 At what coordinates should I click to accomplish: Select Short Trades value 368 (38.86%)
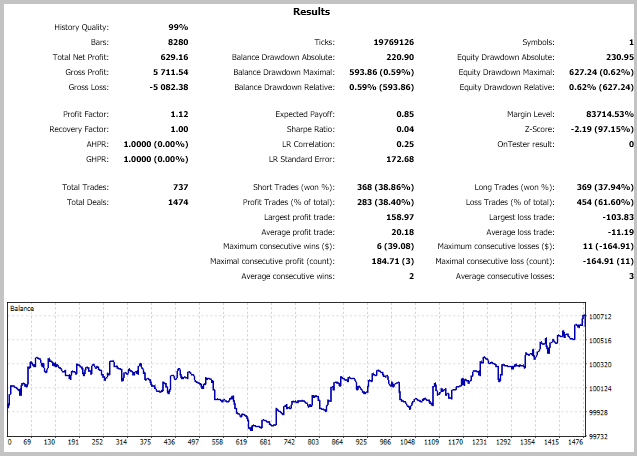tap(386, 187)
